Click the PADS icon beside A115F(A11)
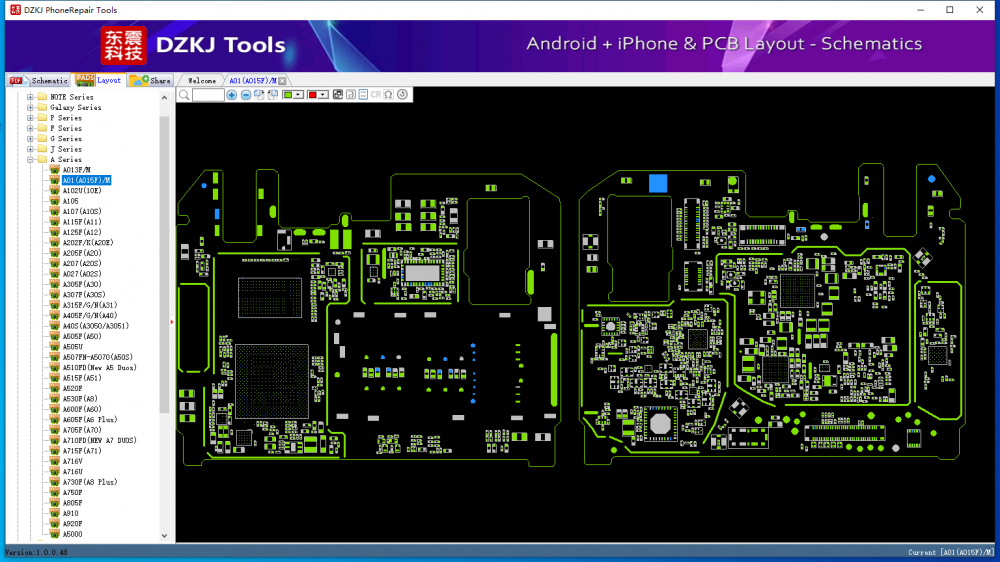This screenshot has width=1000, height=562. coord(55,222)
